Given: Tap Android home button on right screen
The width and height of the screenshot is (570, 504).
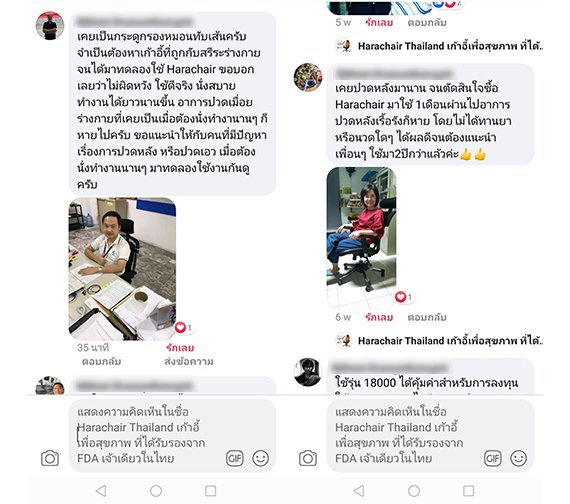Looking at the screenshot, I should tap(414, 491).
